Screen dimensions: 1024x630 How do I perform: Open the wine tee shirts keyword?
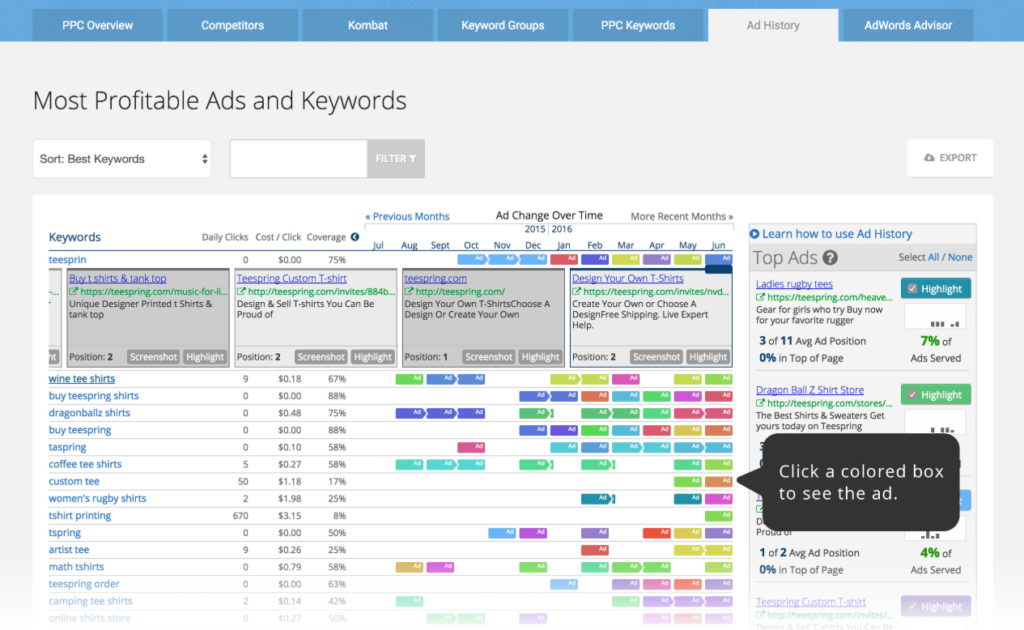(x=82, y=379)
